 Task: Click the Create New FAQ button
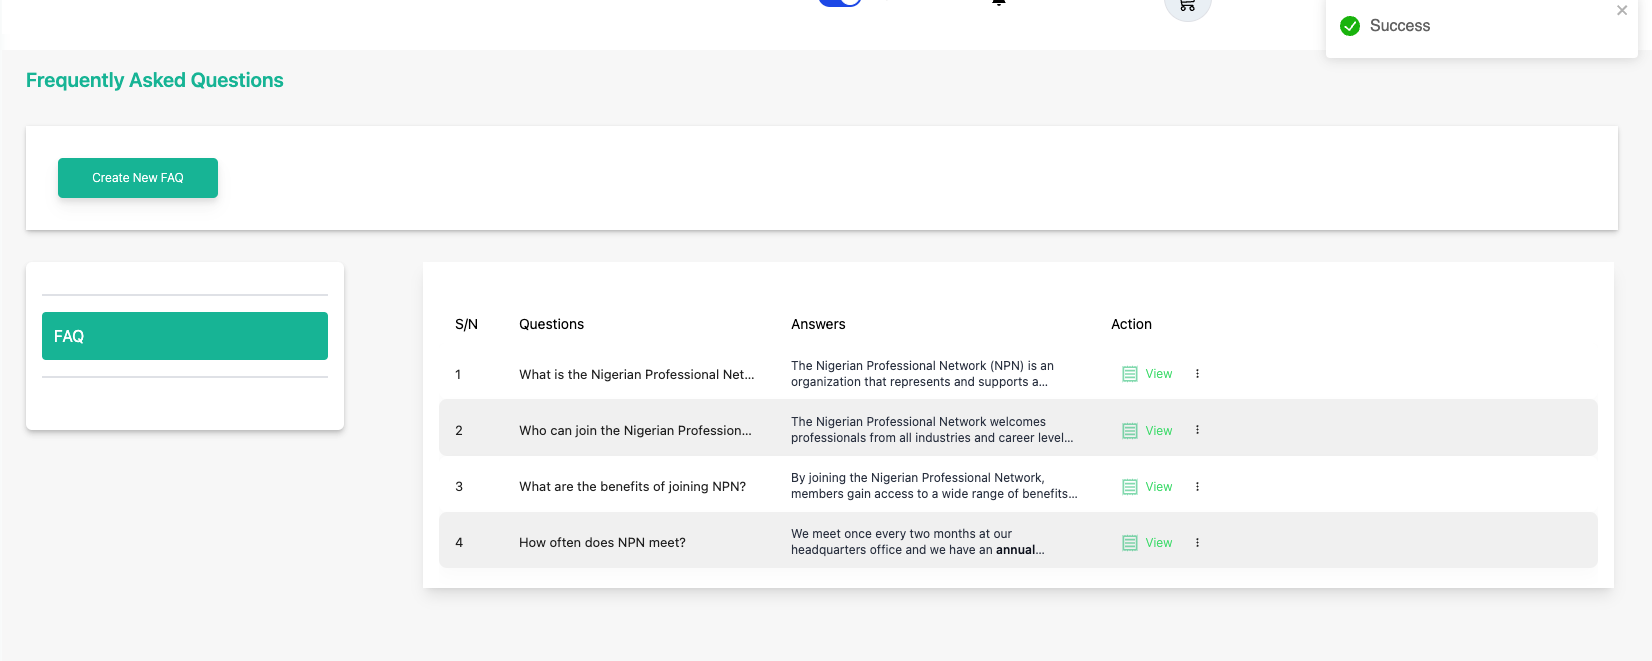point(138,178)
